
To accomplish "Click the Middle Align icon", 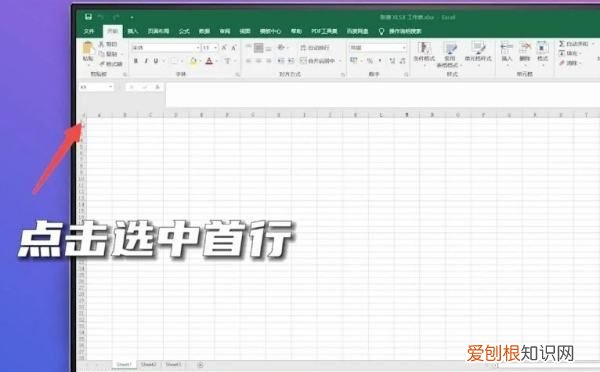I will 259,47.
